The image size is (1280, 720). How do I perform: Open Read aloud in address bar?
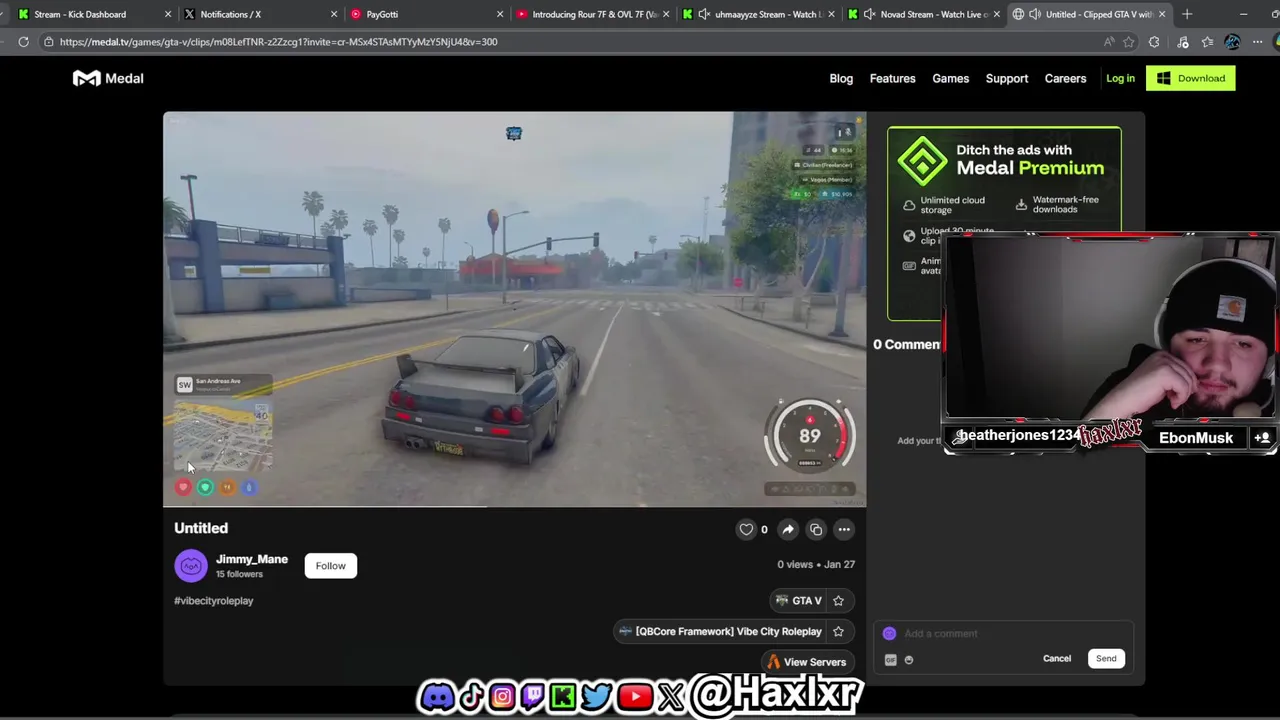click(1109, 42)
